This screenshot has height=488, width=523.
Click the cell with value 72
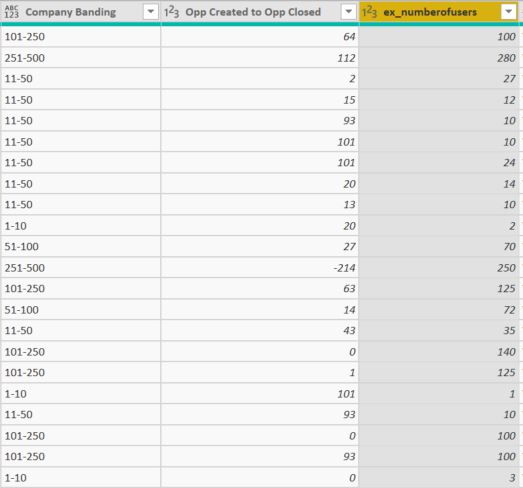[439, 310]
